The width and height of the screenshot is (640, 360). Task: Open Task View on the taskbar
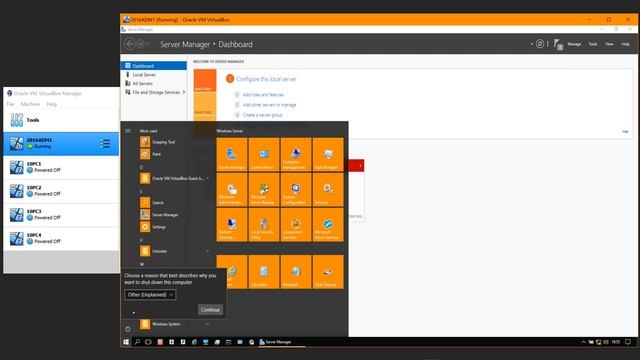(x=148, y=342)
